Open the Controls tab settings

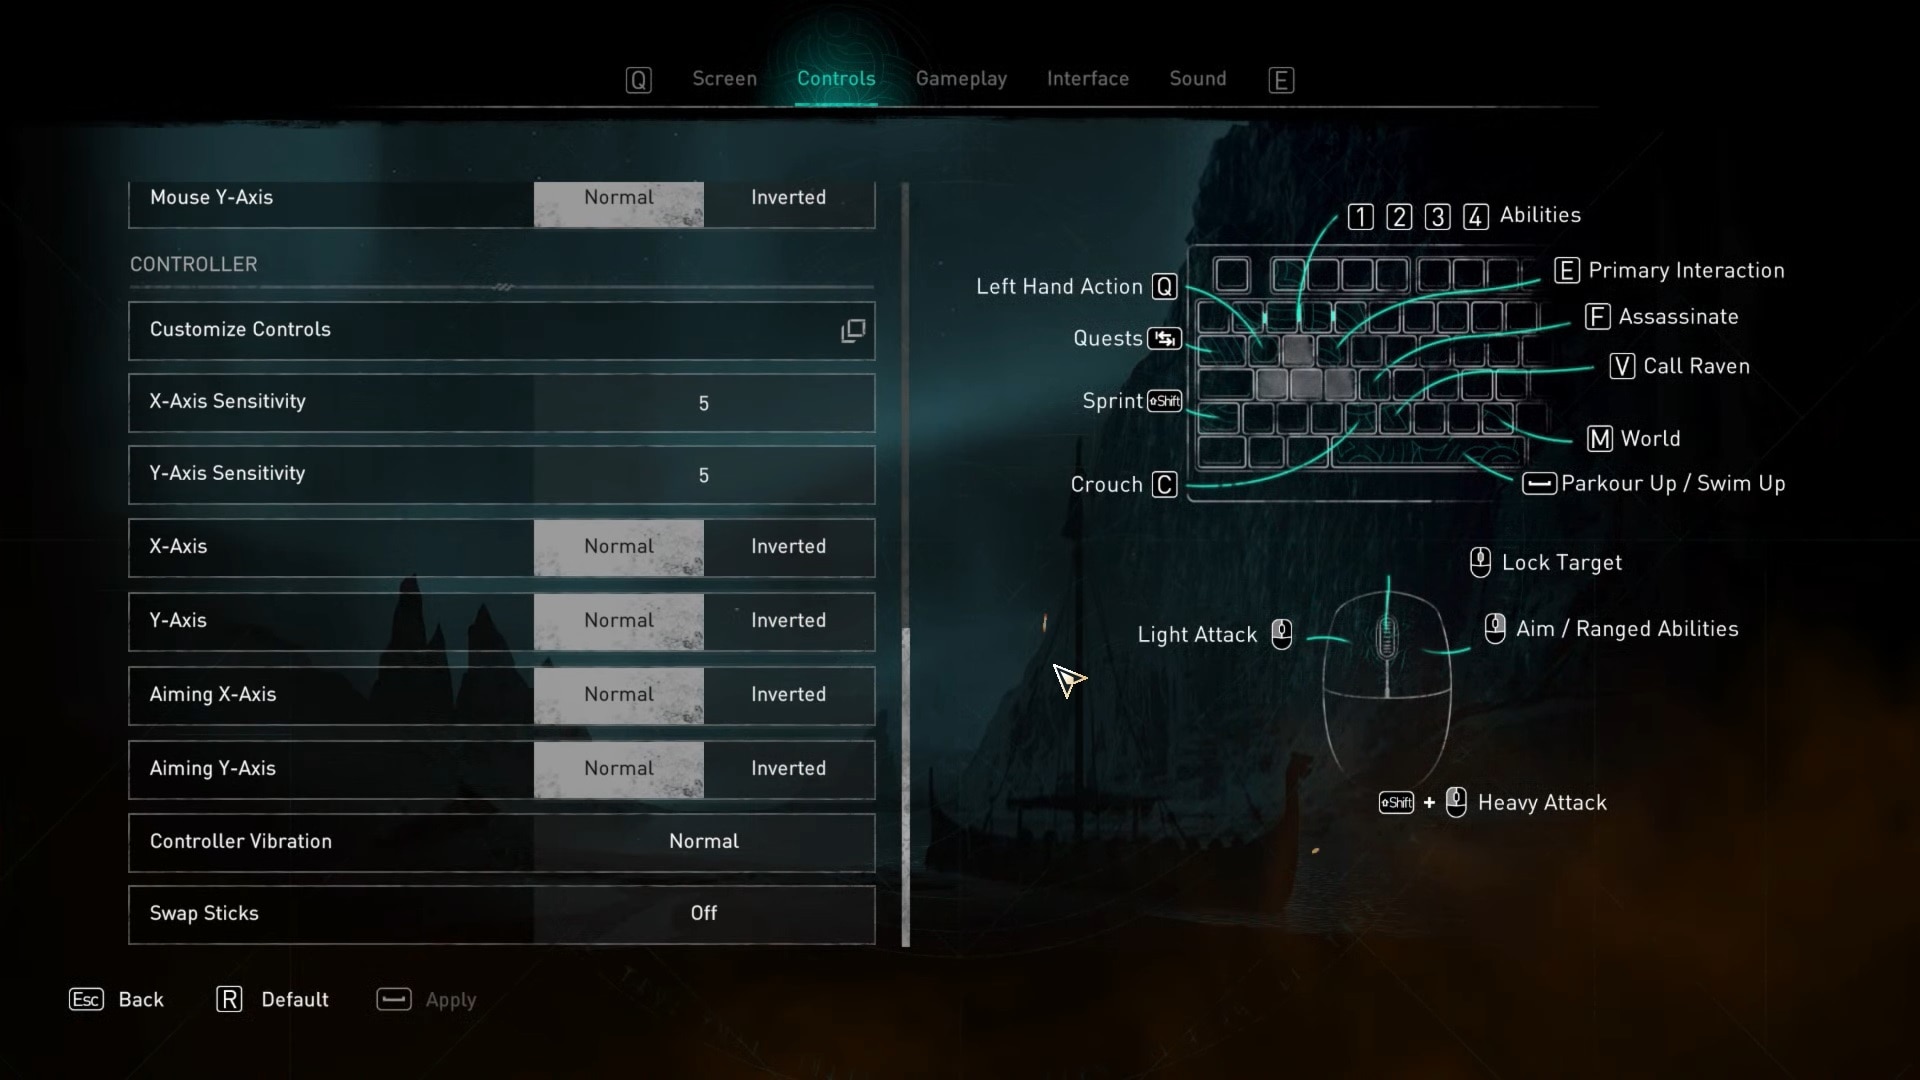coord(836,78)
